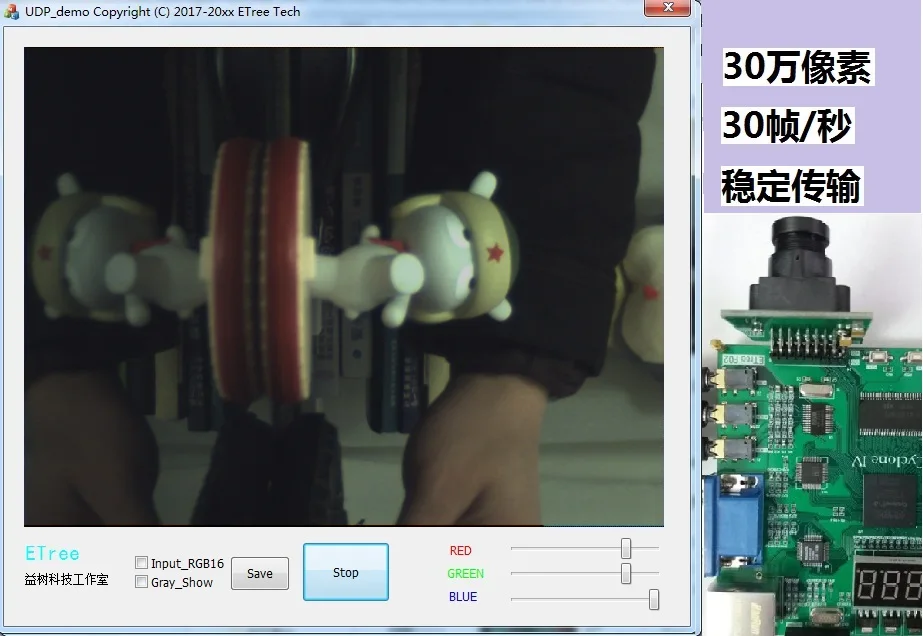Toggle the Gray_Show checkbox

coord(141,582)
